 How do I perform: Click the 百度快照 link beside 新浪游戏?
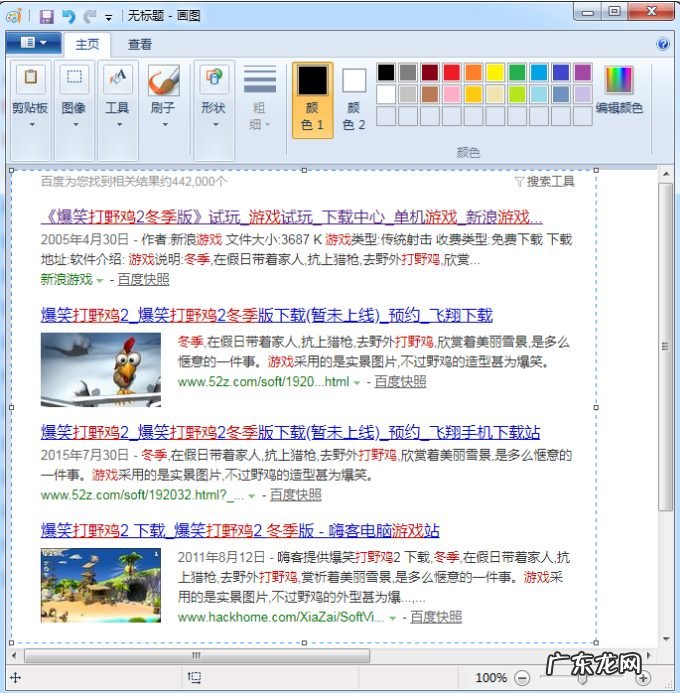pos(144,279)
